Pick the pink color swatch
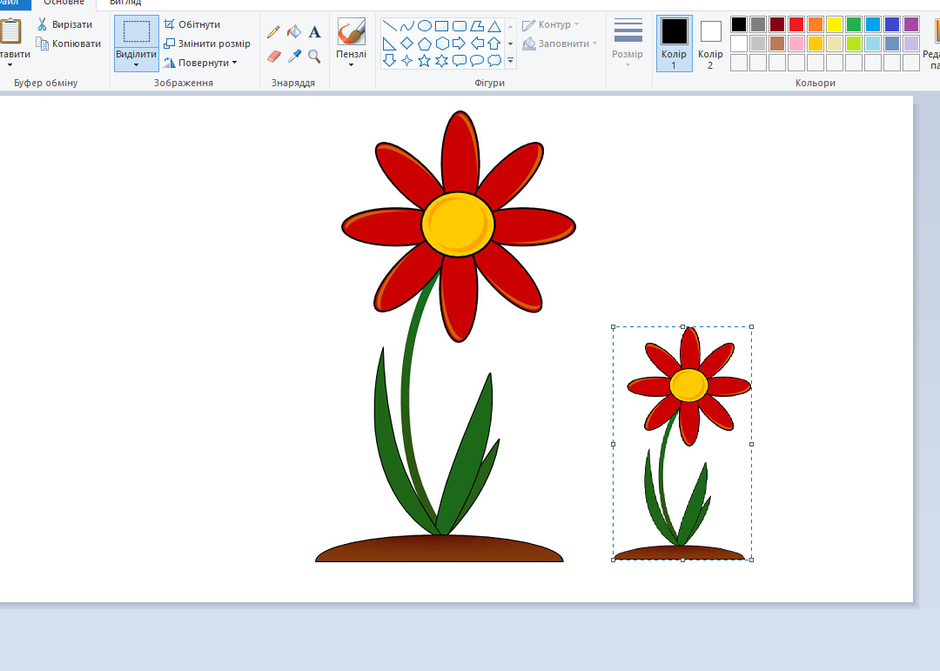The height and width of the screenshot is (671, 940). click(796, 44)
